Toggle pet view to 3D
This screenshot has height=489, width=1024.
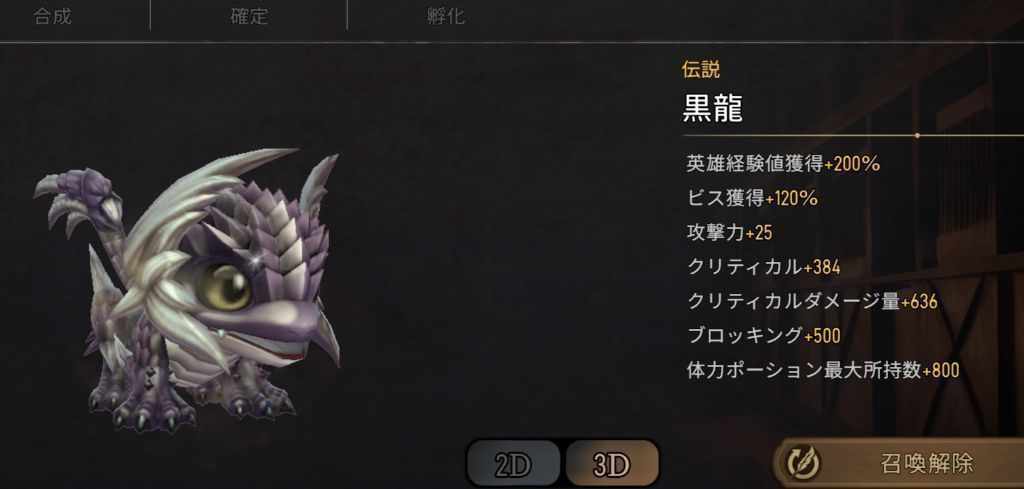(x=612, y=464)
